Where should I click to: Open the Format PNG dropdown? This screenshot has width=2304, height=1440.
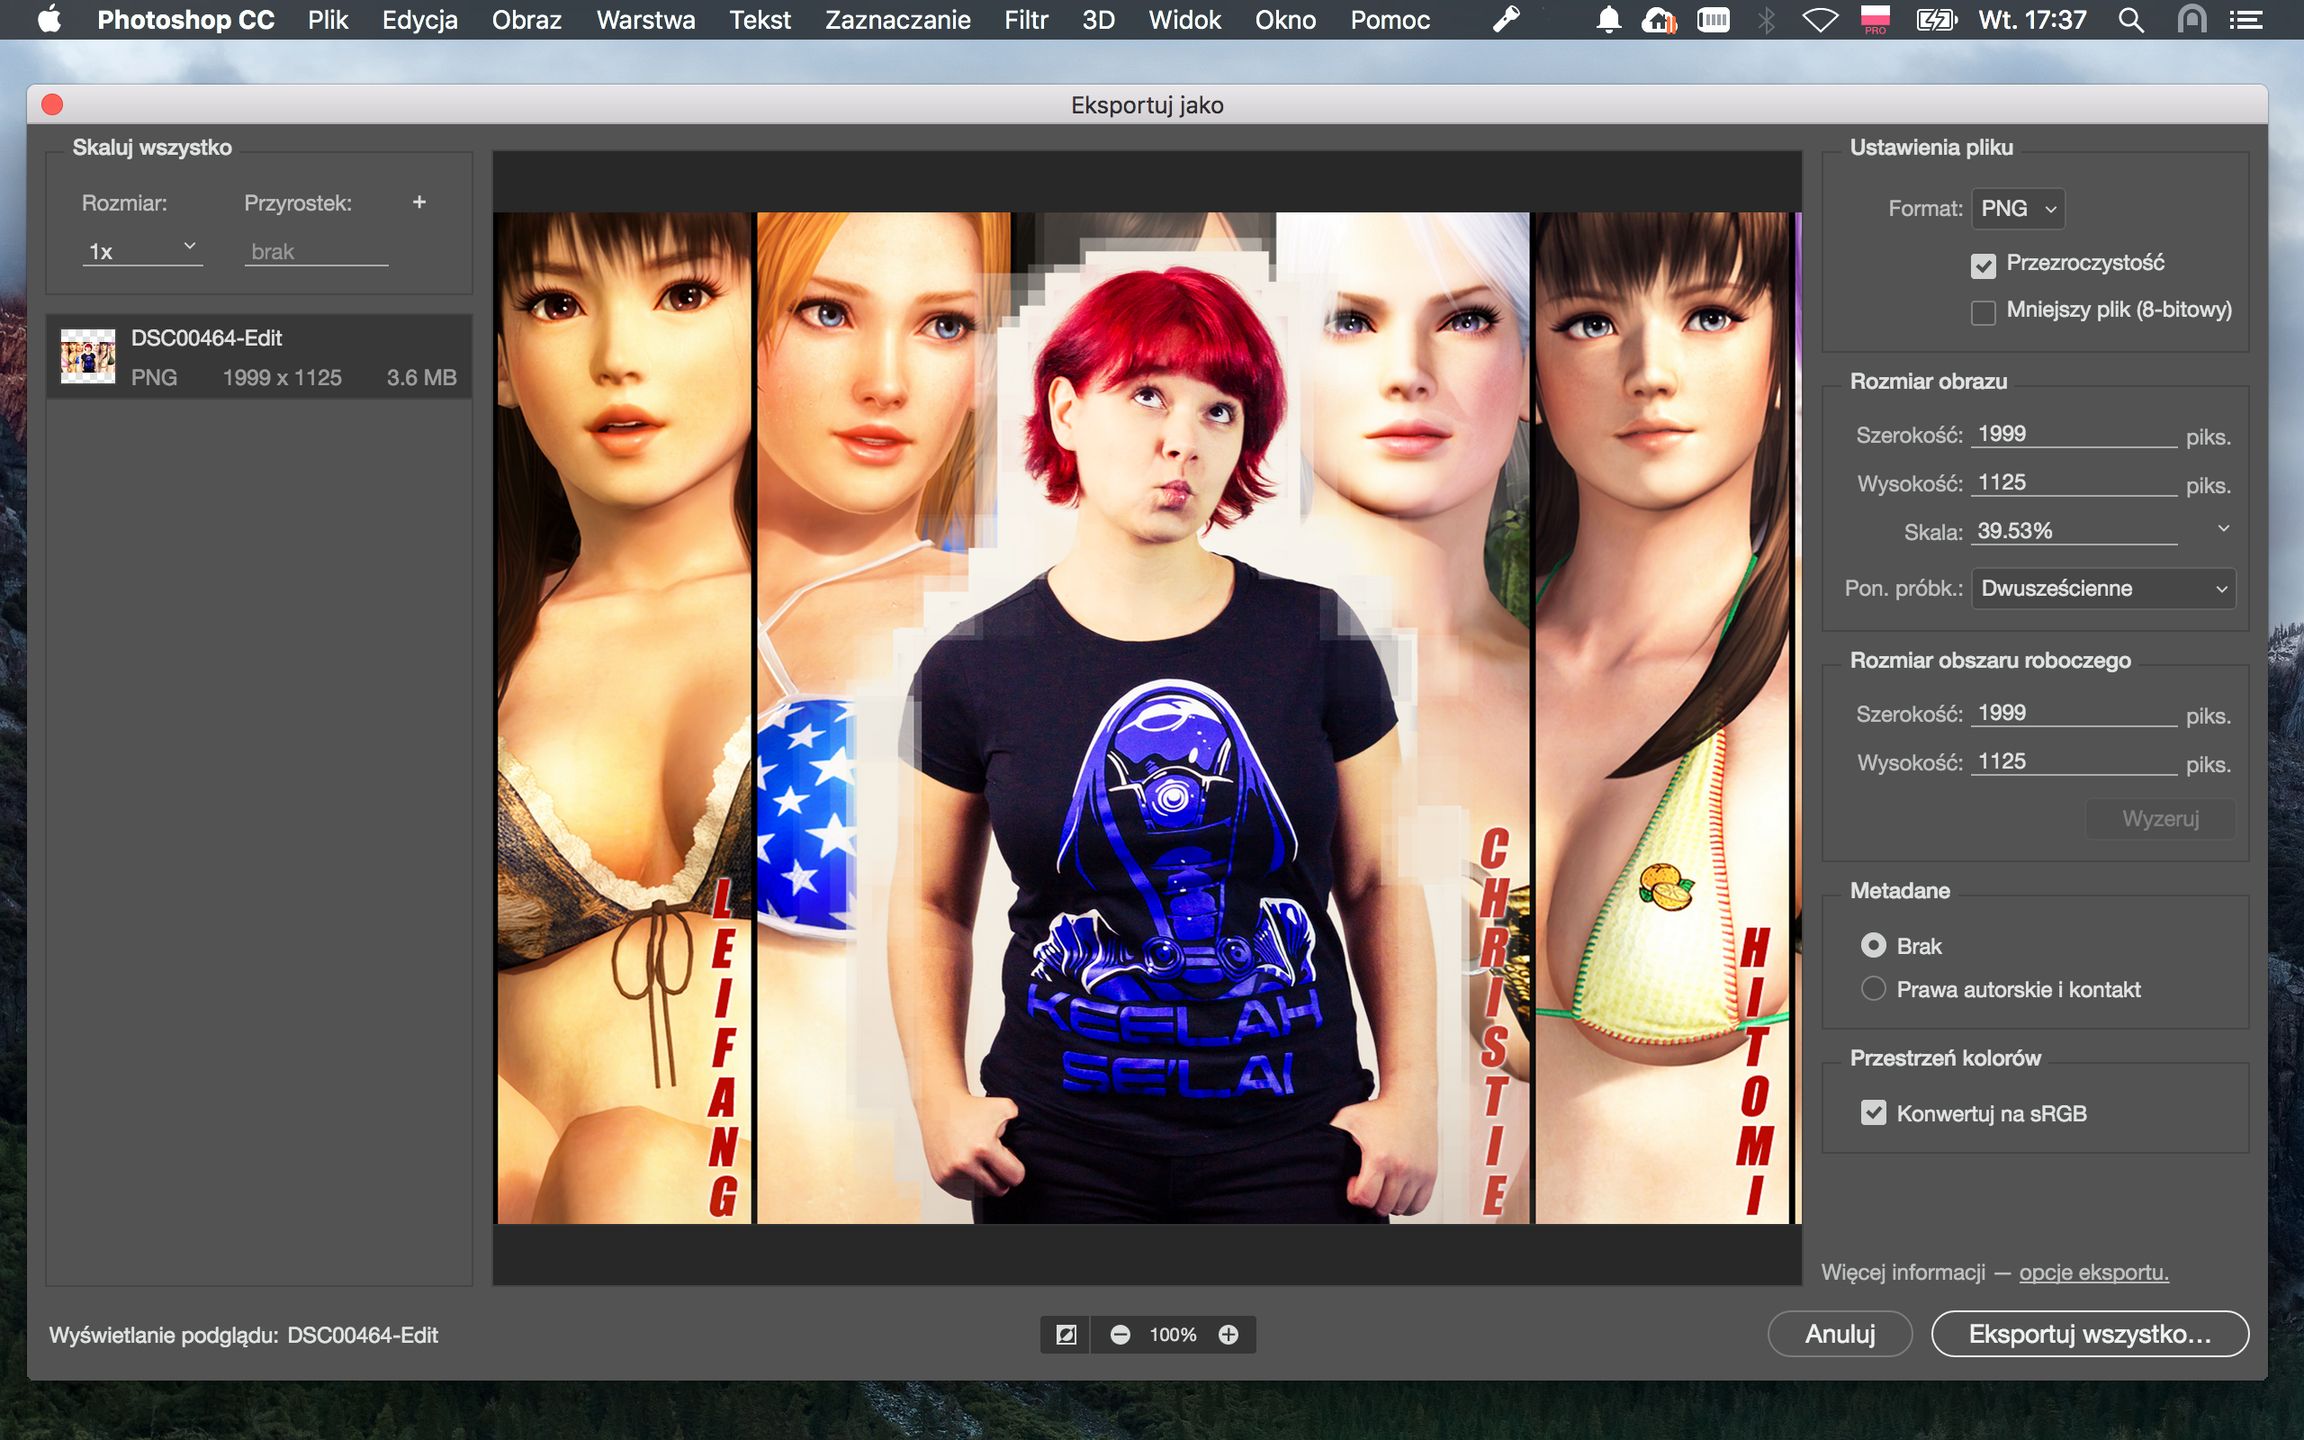(2018, 208)
